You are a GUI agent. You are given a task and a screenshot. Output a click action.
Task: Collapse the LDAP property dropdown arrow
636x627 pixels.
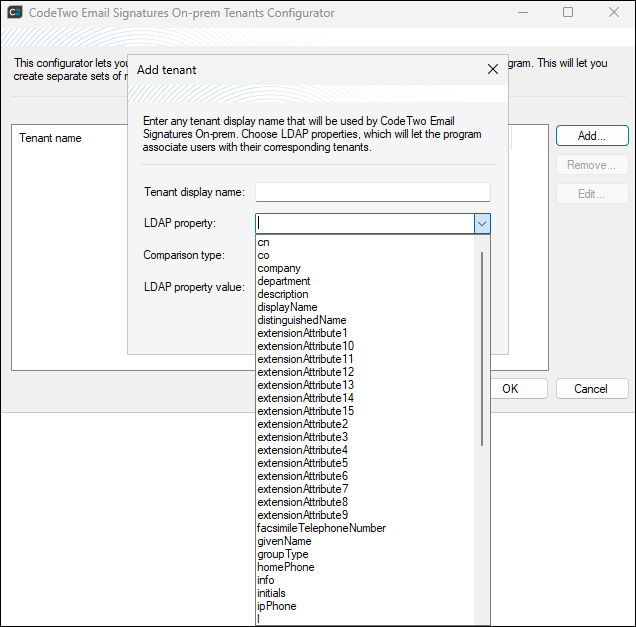coord(482,224)
